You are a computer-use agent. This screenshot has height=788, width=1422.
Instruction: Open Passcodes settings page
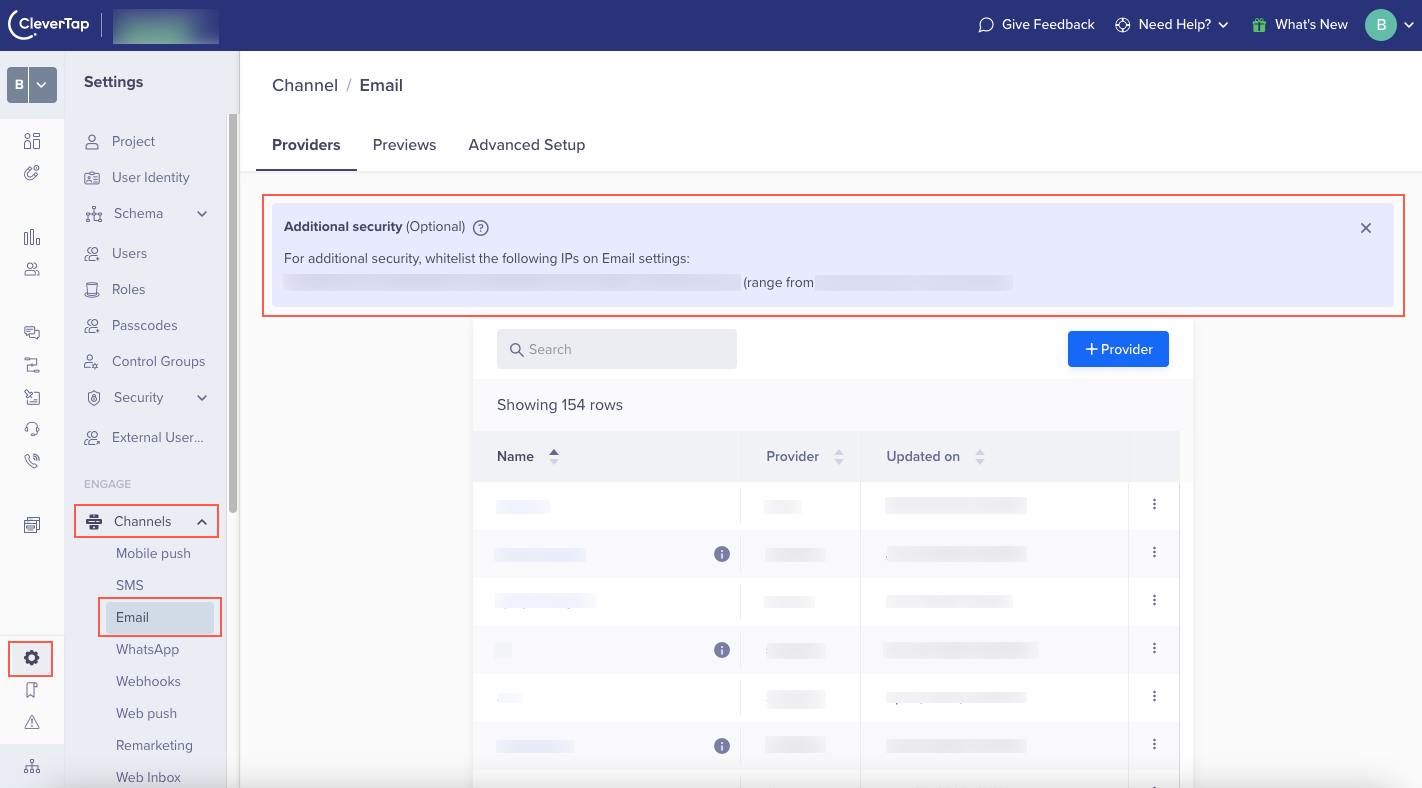(x=147, y=326)
